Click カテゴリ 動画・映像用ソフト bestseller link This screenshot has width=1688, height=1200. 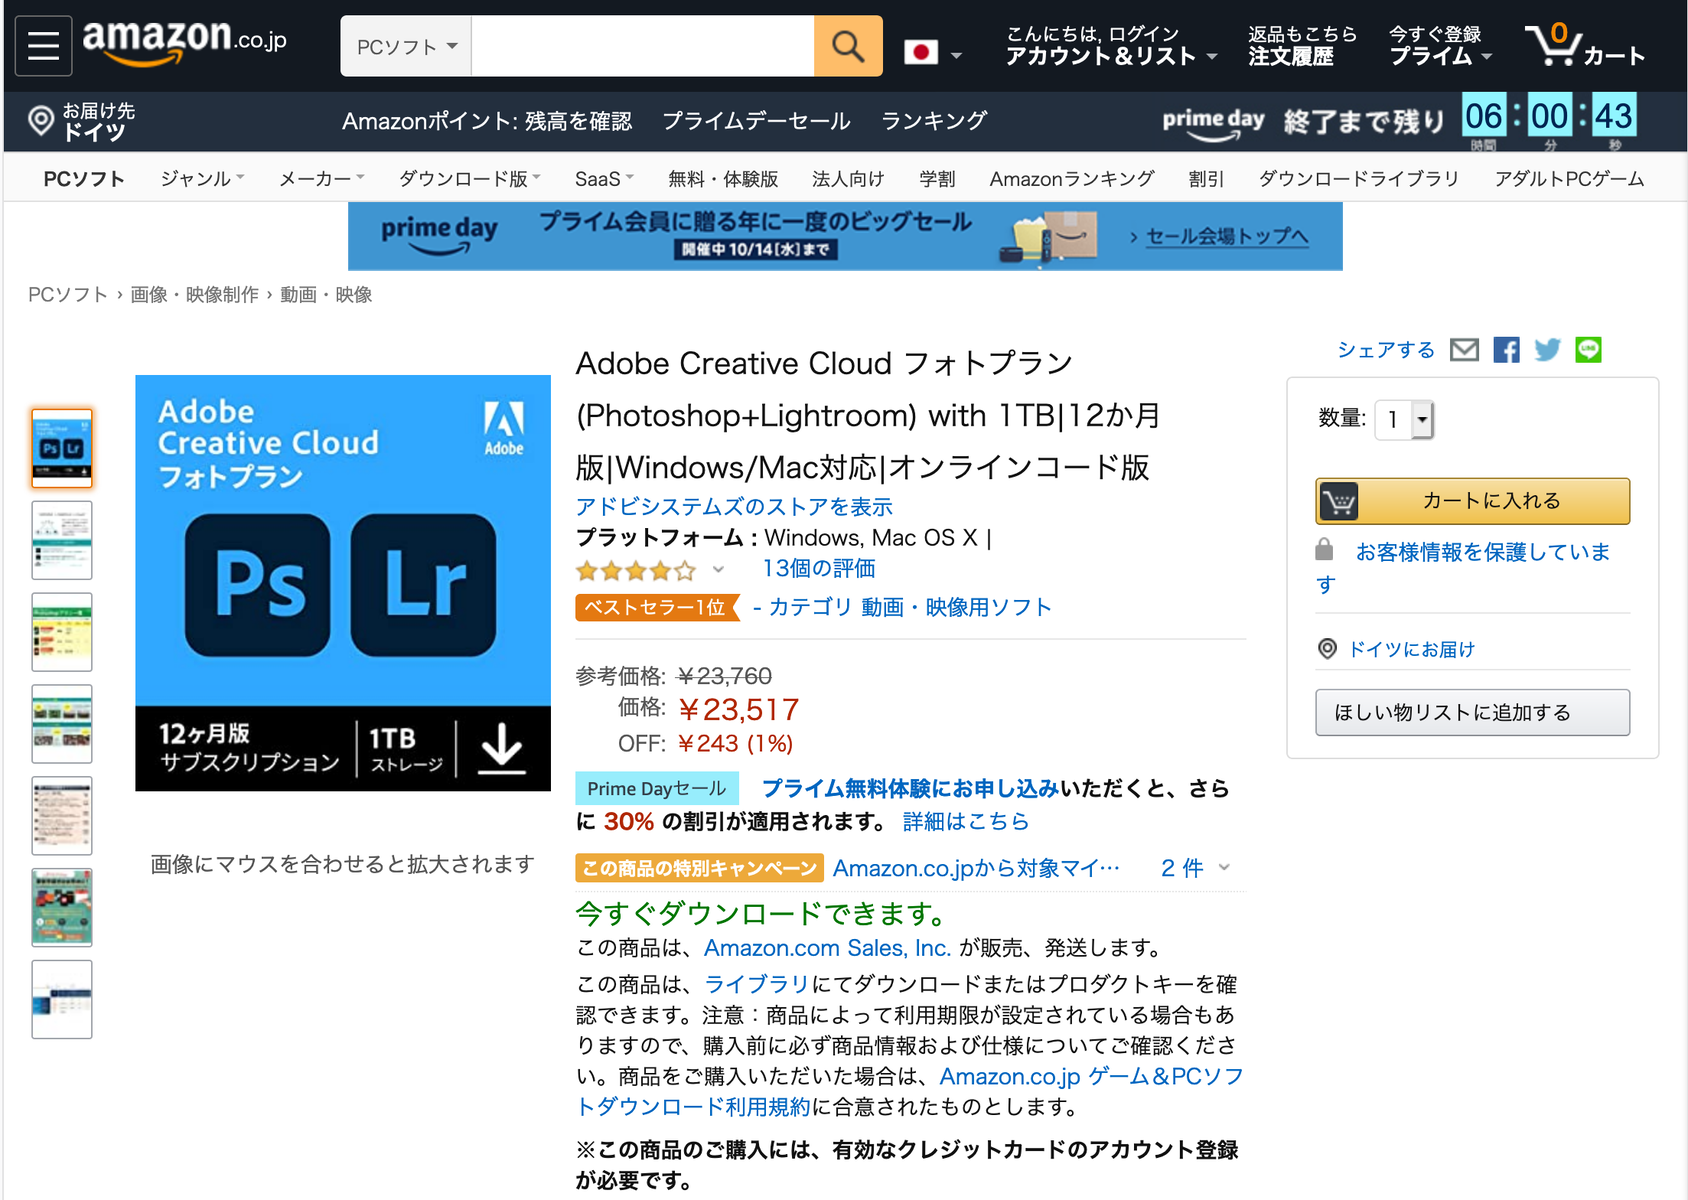click(910, 607)
